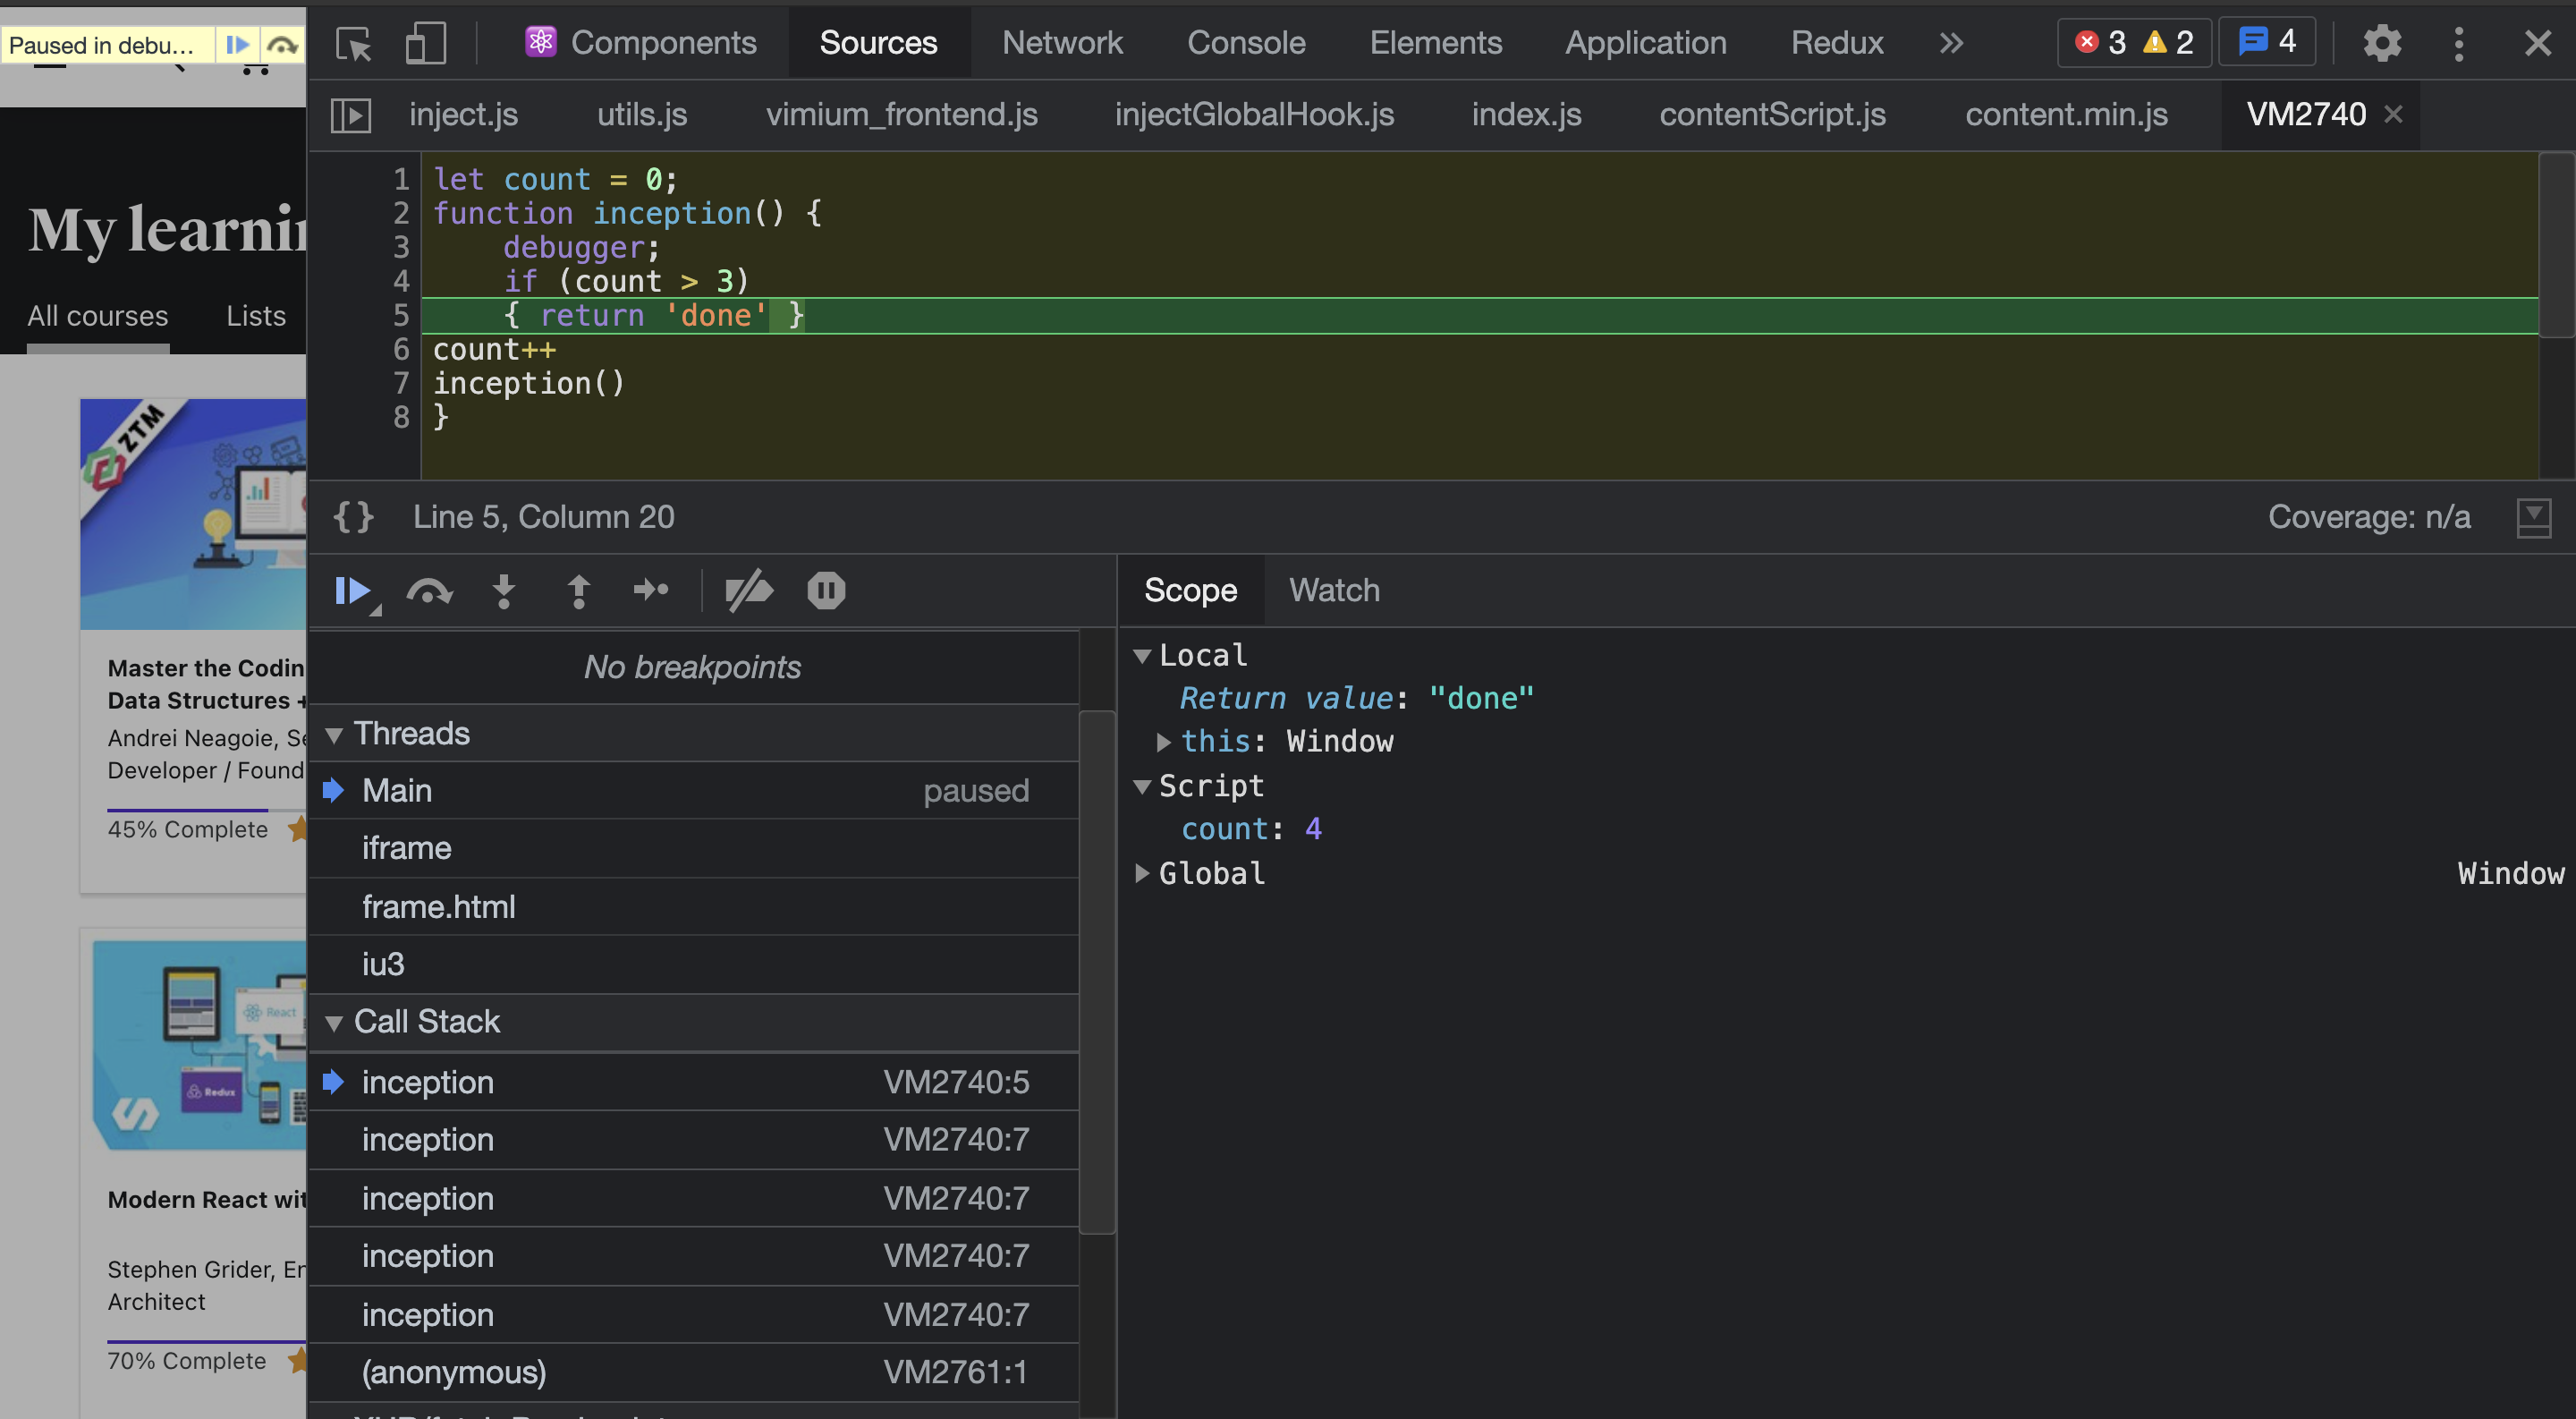Click the 3 errors counter badge
Viewport: 2576px width, 1419px height.
2103,43
